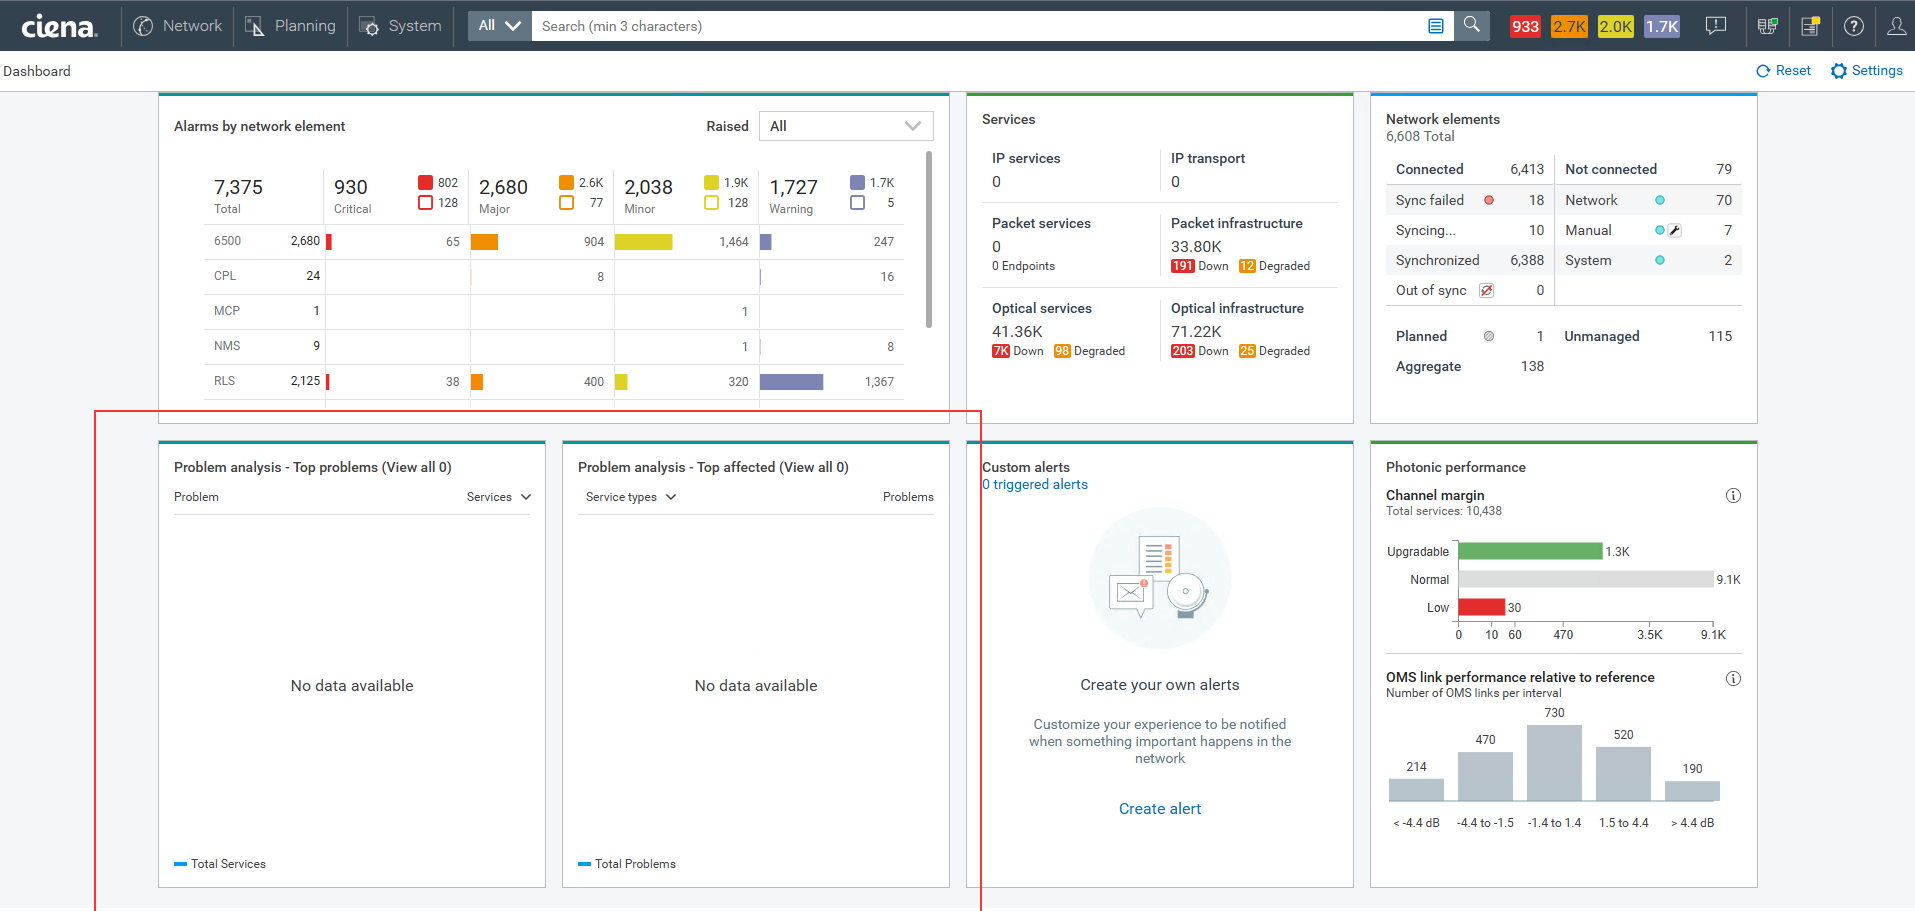Expand the Service types dropdown in Top affected
Image resolution: width=1915 pixels, height=911 pixels.
coord(631,497)
